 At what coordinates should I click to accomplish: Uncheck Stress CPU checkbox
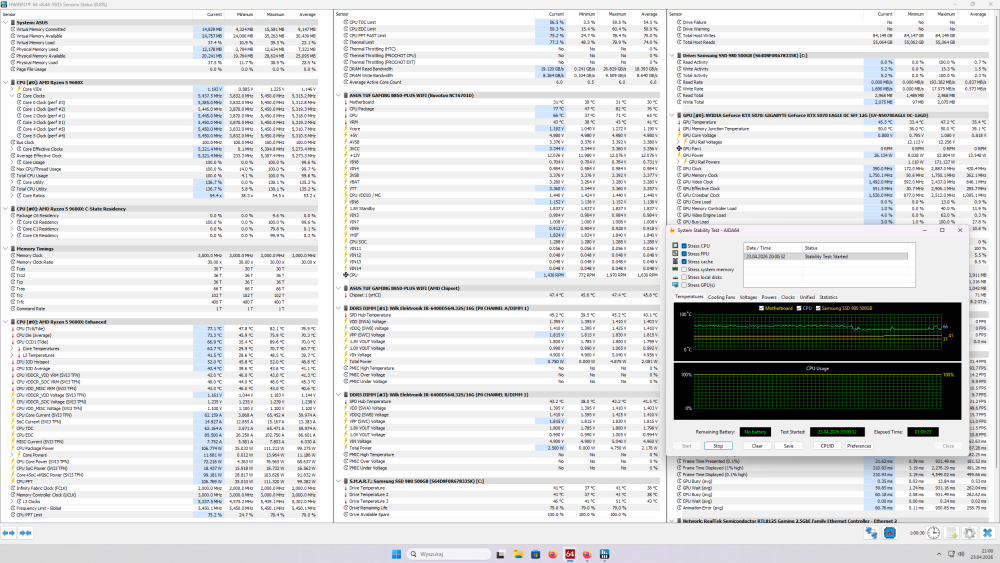684,245
